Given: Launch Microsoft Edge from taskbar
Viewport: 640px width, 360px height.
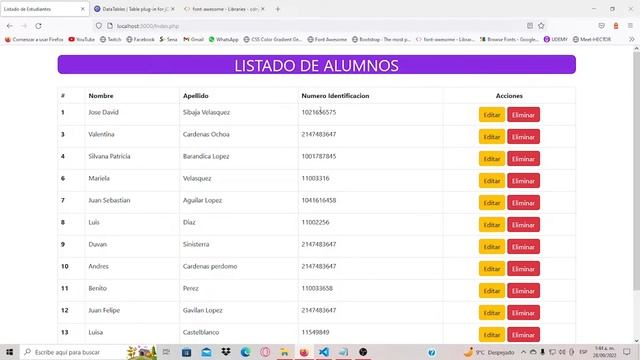Looking at the screenshot, I should 245,352.
